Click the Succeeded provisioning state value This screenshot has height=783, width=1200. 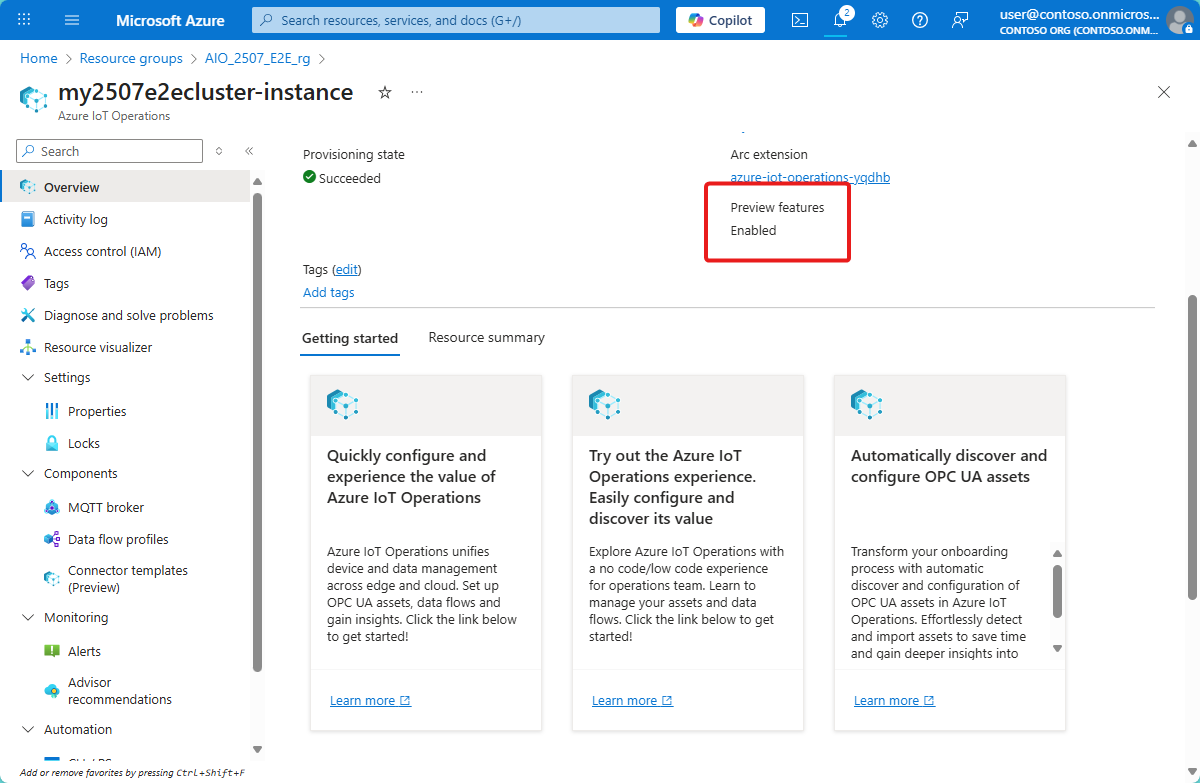[x=350, y=178]
